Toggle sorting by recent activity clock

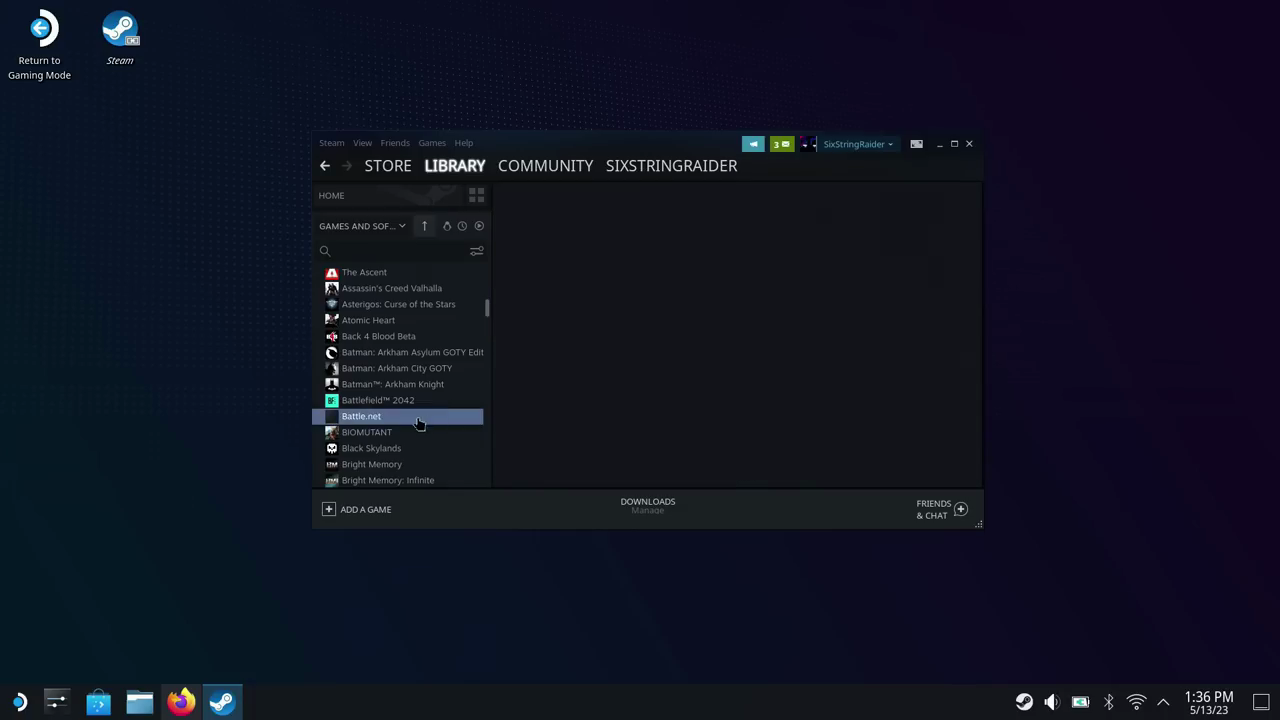point(462,226)
